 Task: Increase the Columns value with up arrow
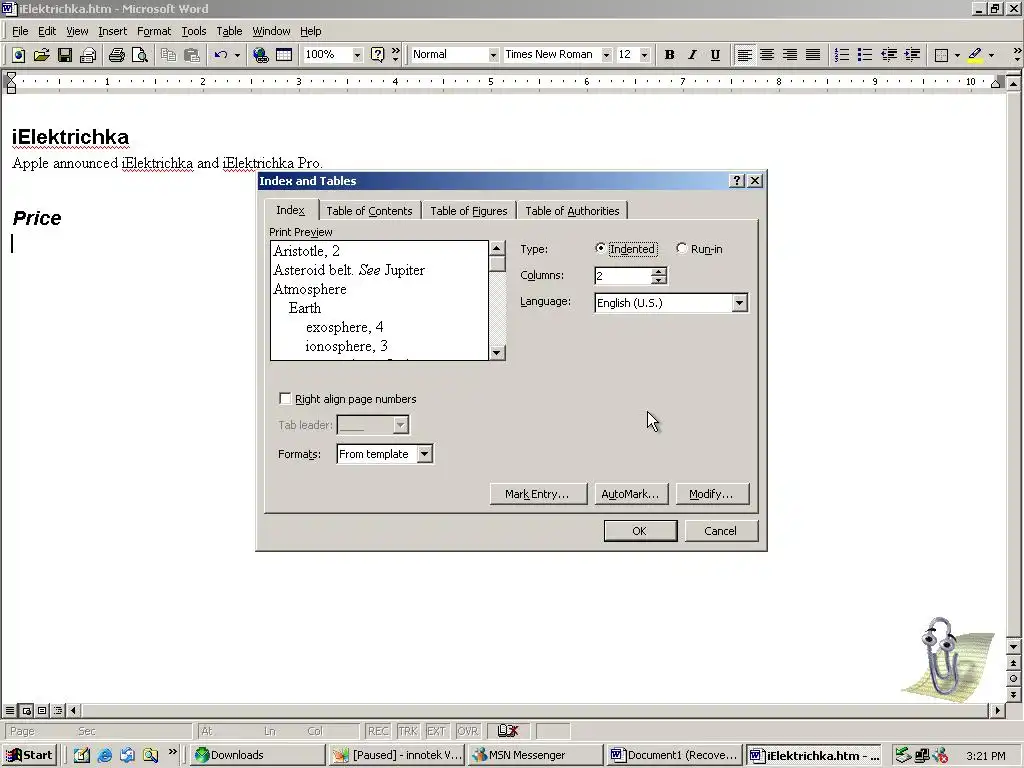pos(658,271)
